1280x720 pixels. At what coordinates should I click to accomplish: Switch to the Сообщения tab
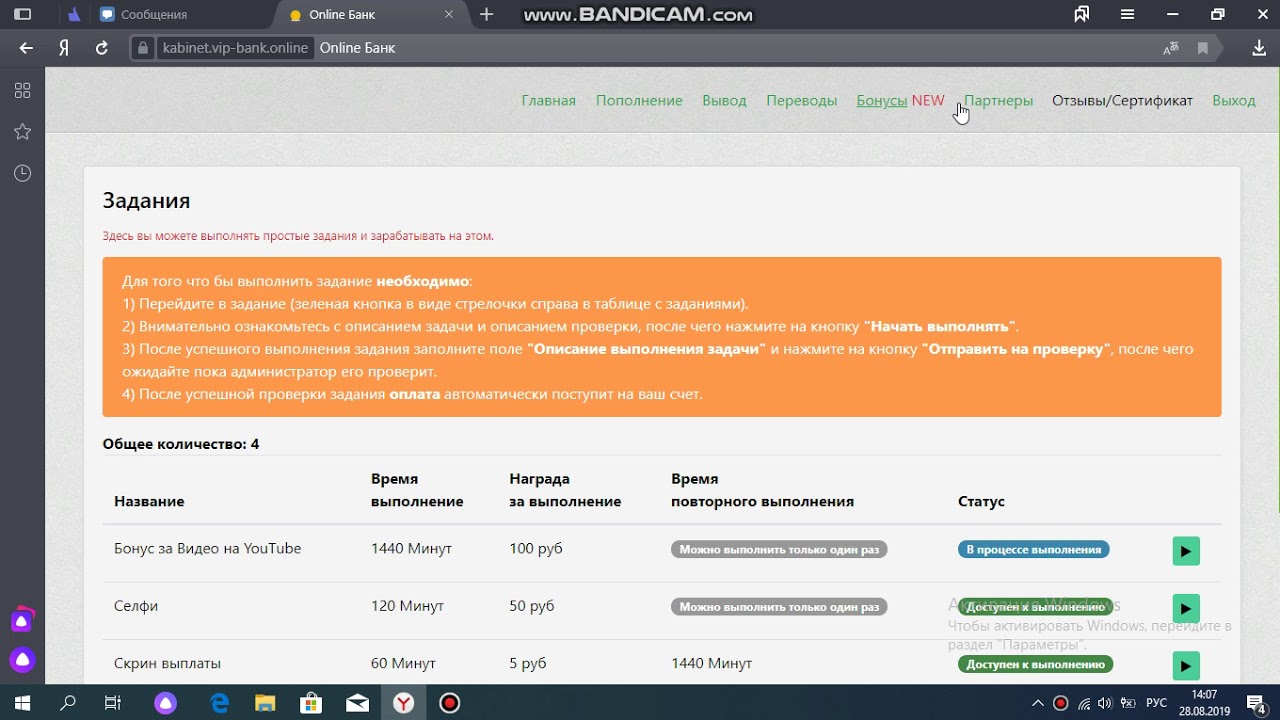[x=153, y=15]
